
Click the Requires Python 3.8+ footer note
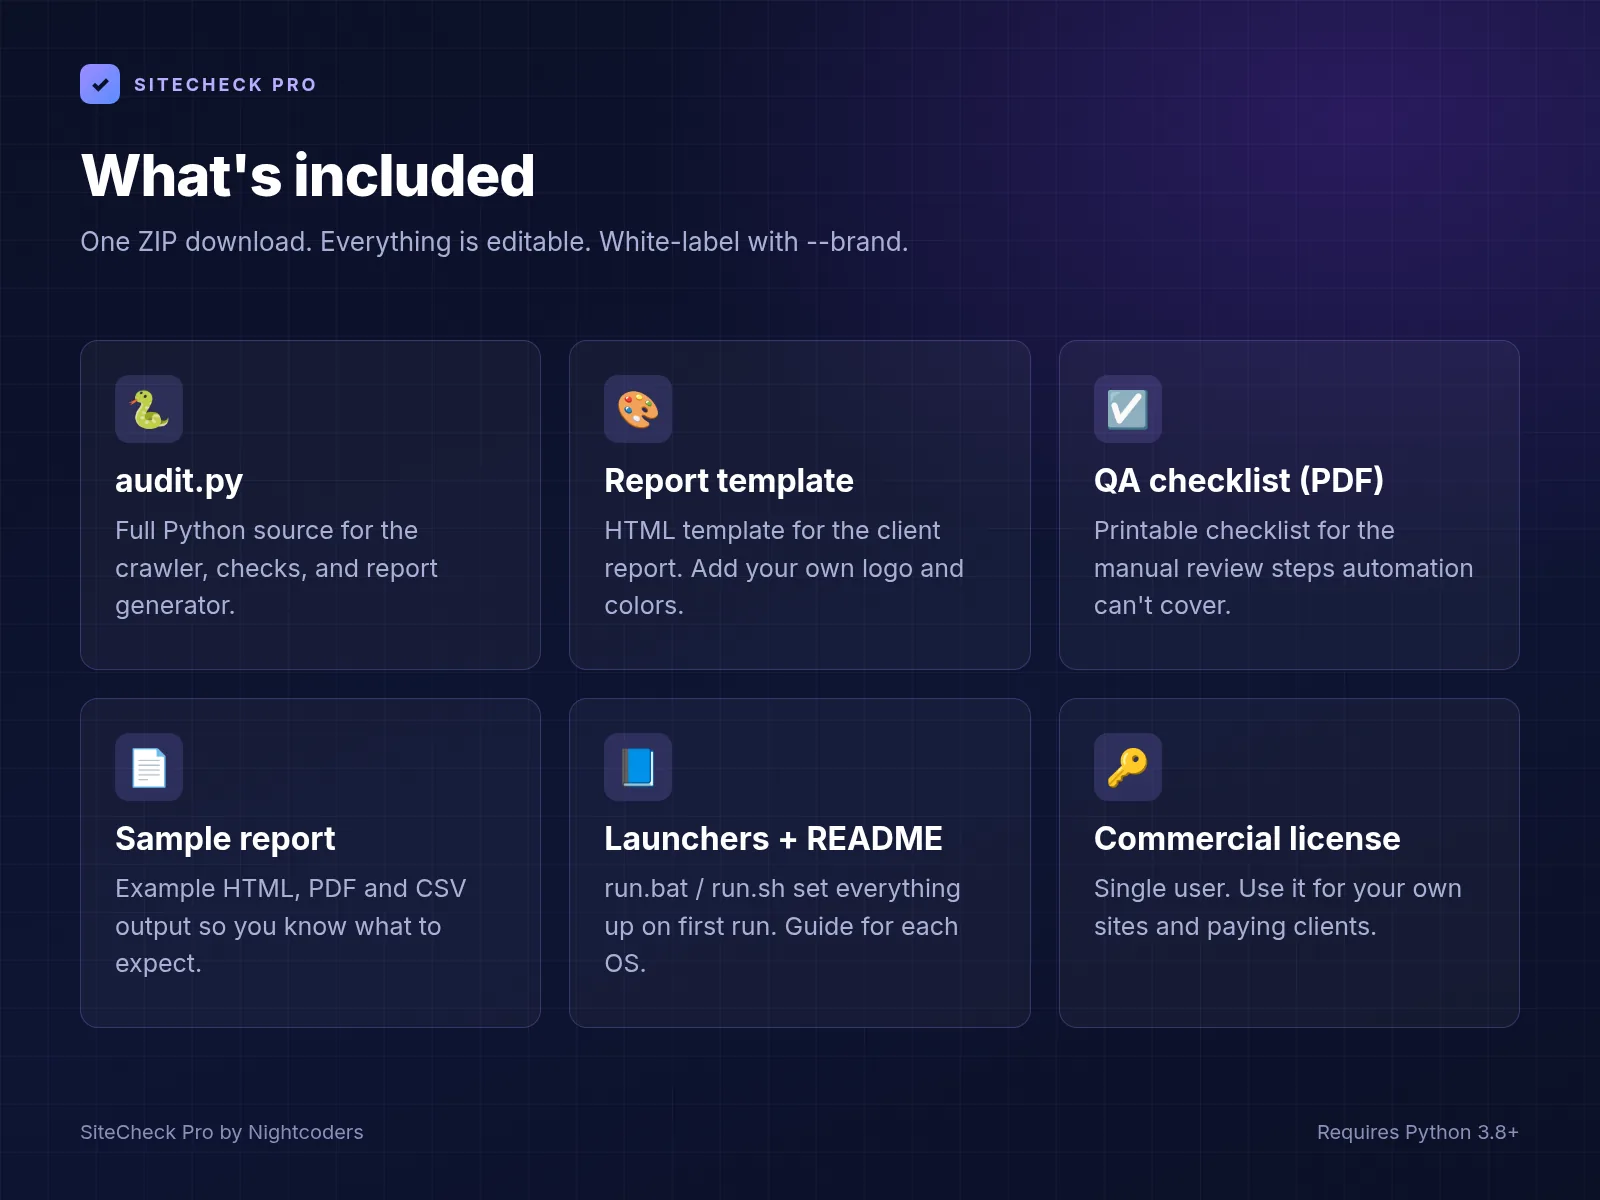click(1418, 1132)
